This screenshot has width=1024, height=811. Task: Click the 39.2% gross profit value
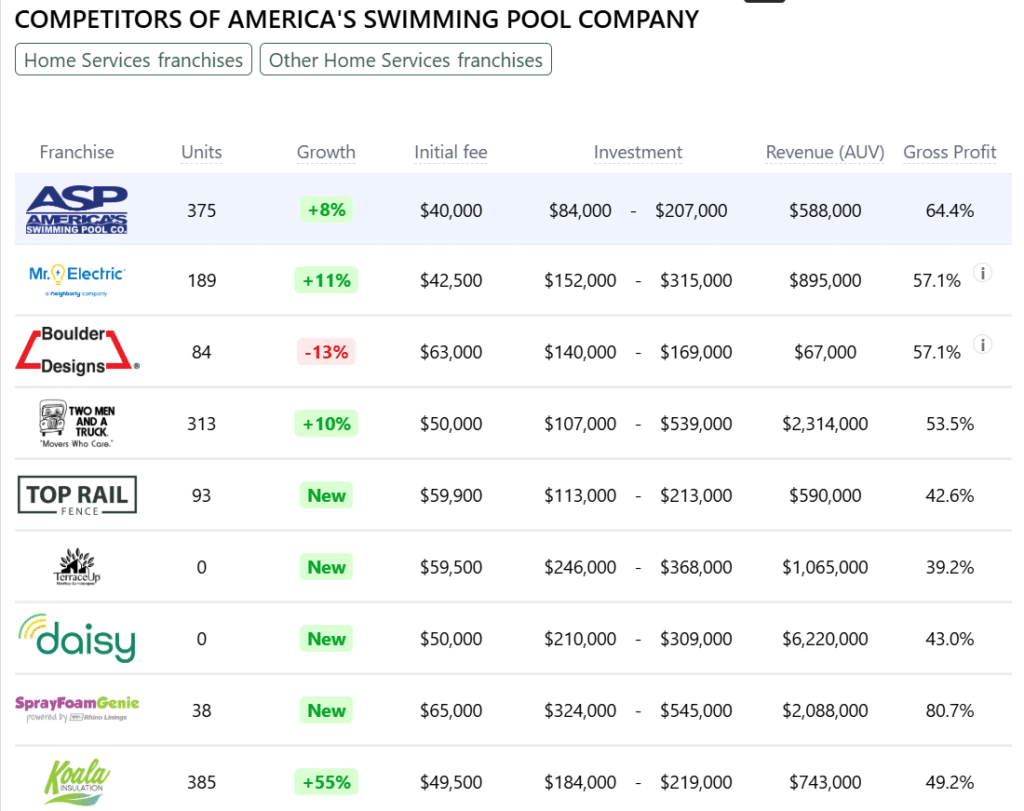950,567
